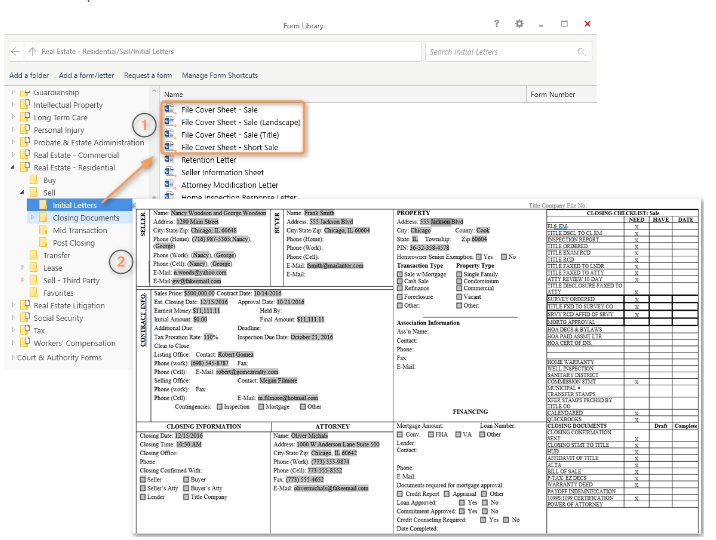Select the Guardianship tree item

56,92
